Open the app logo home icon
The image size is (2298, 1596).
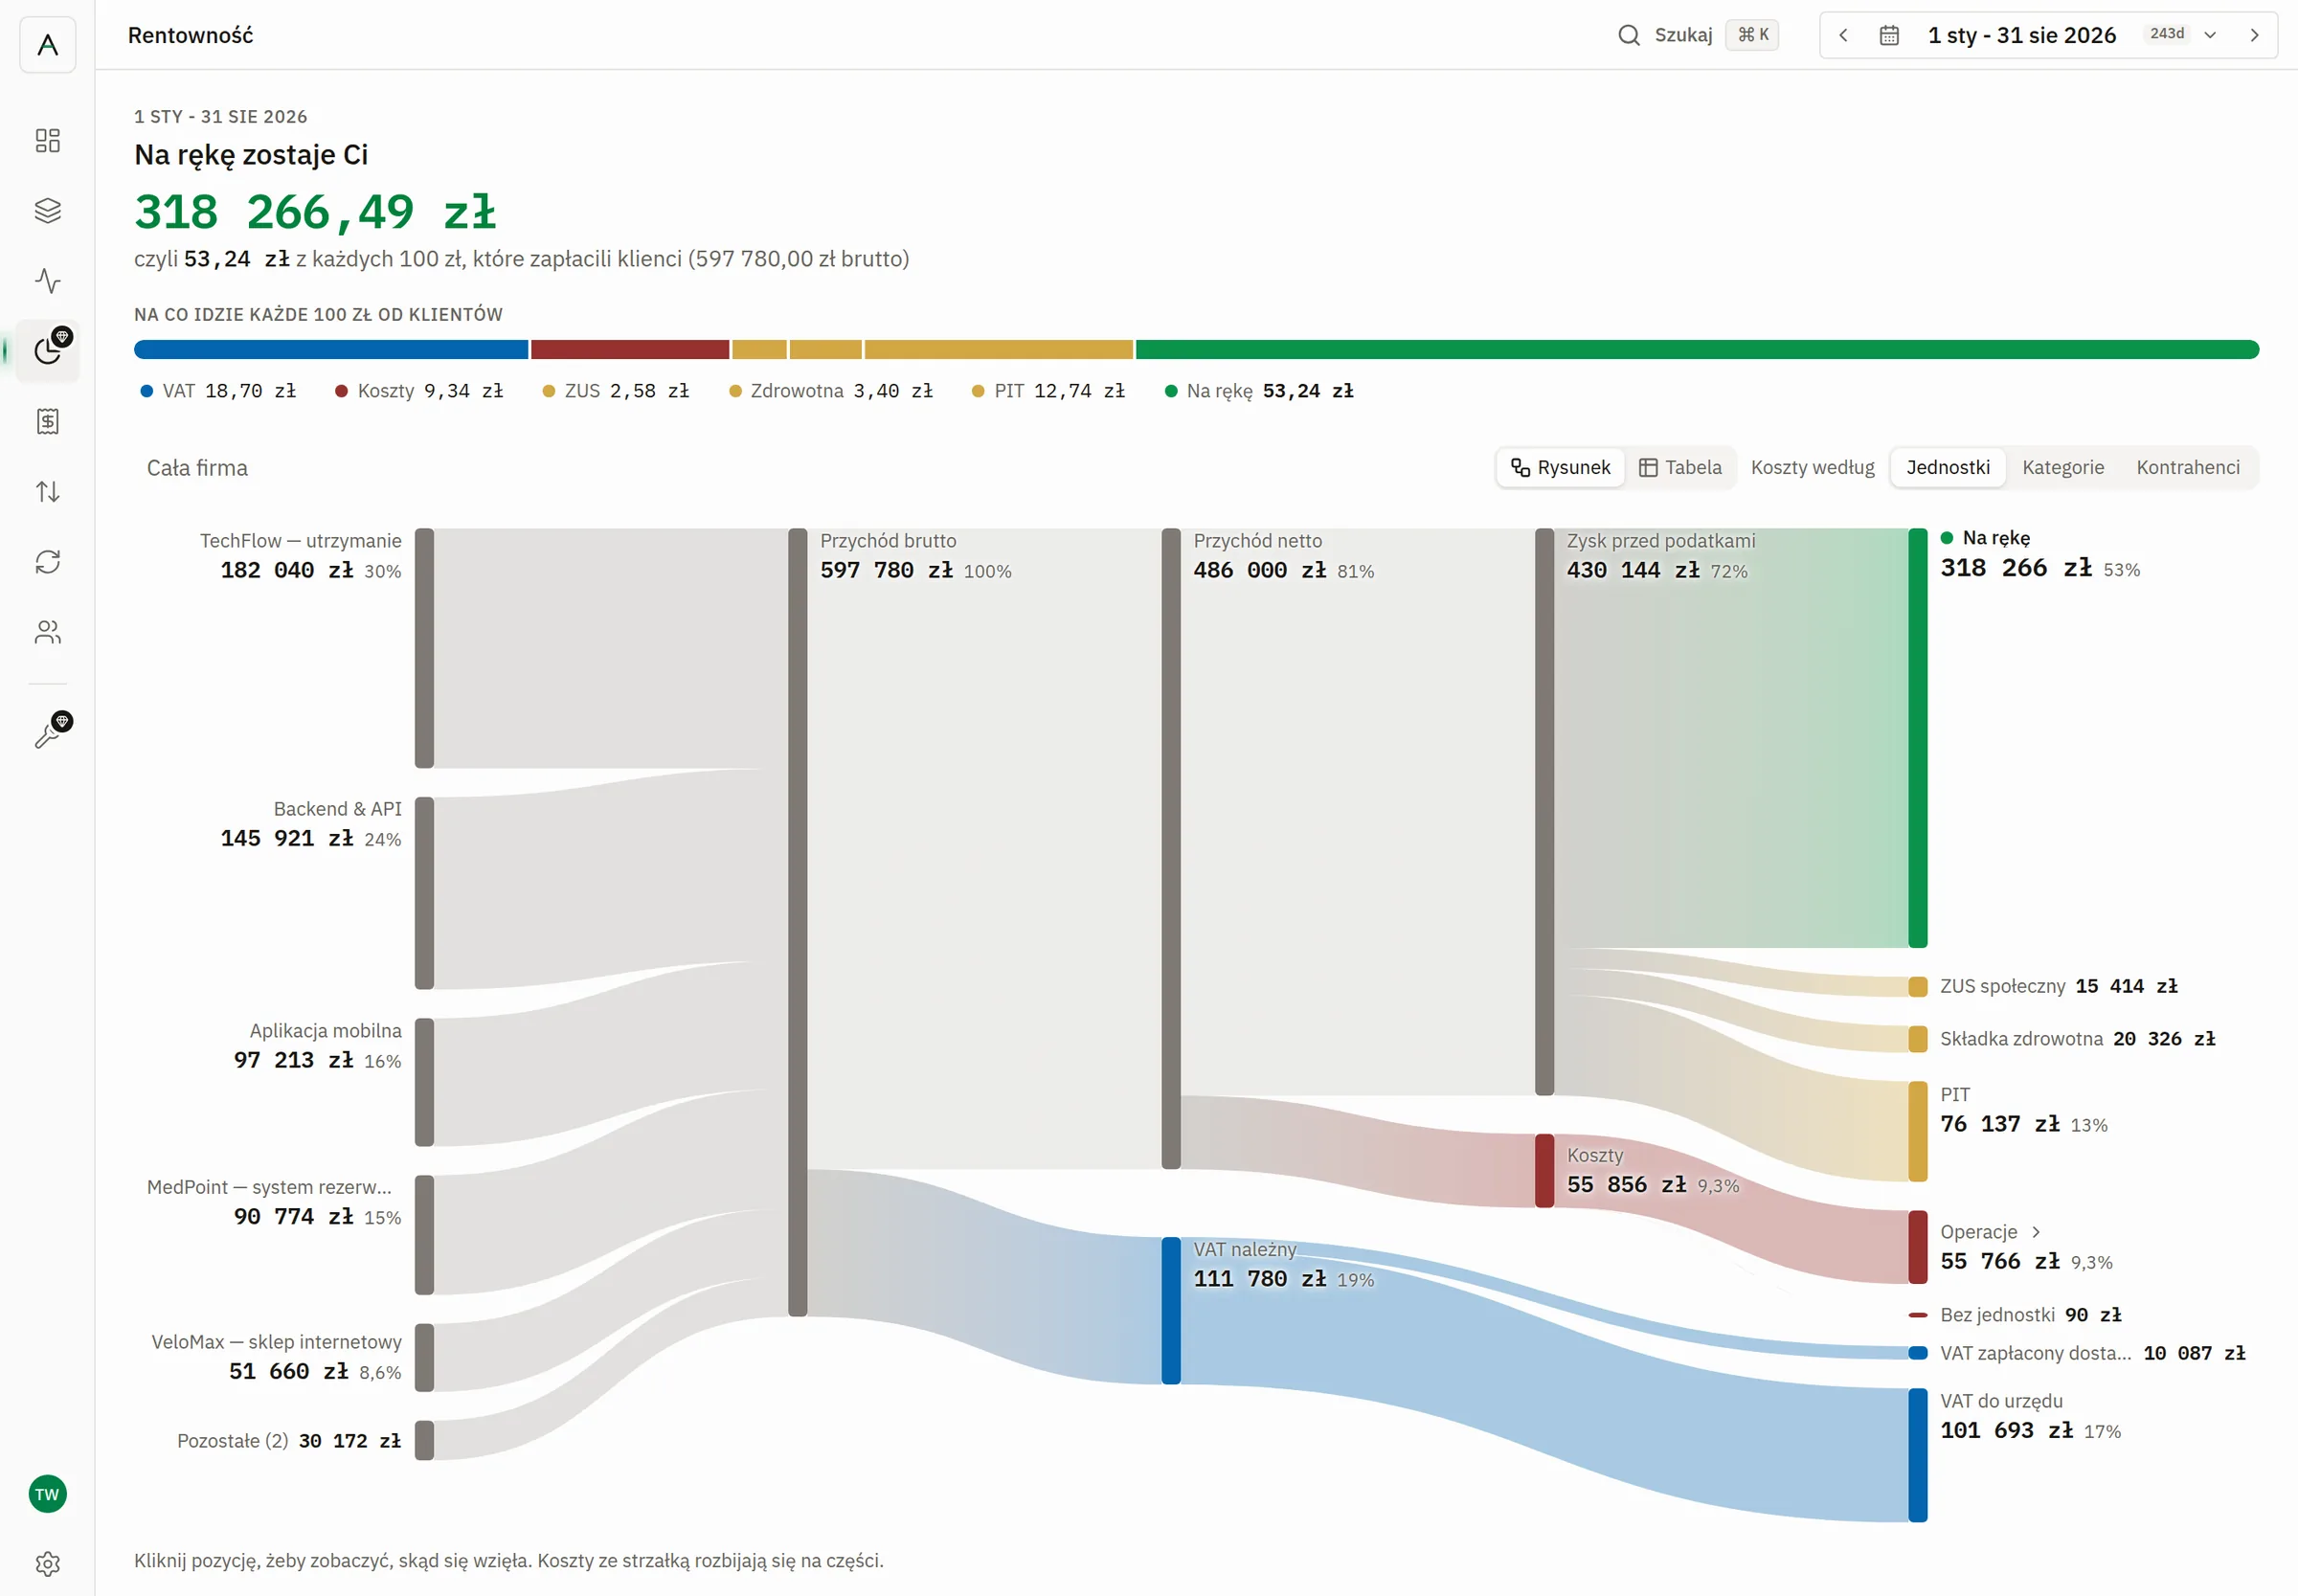[47, 44]
